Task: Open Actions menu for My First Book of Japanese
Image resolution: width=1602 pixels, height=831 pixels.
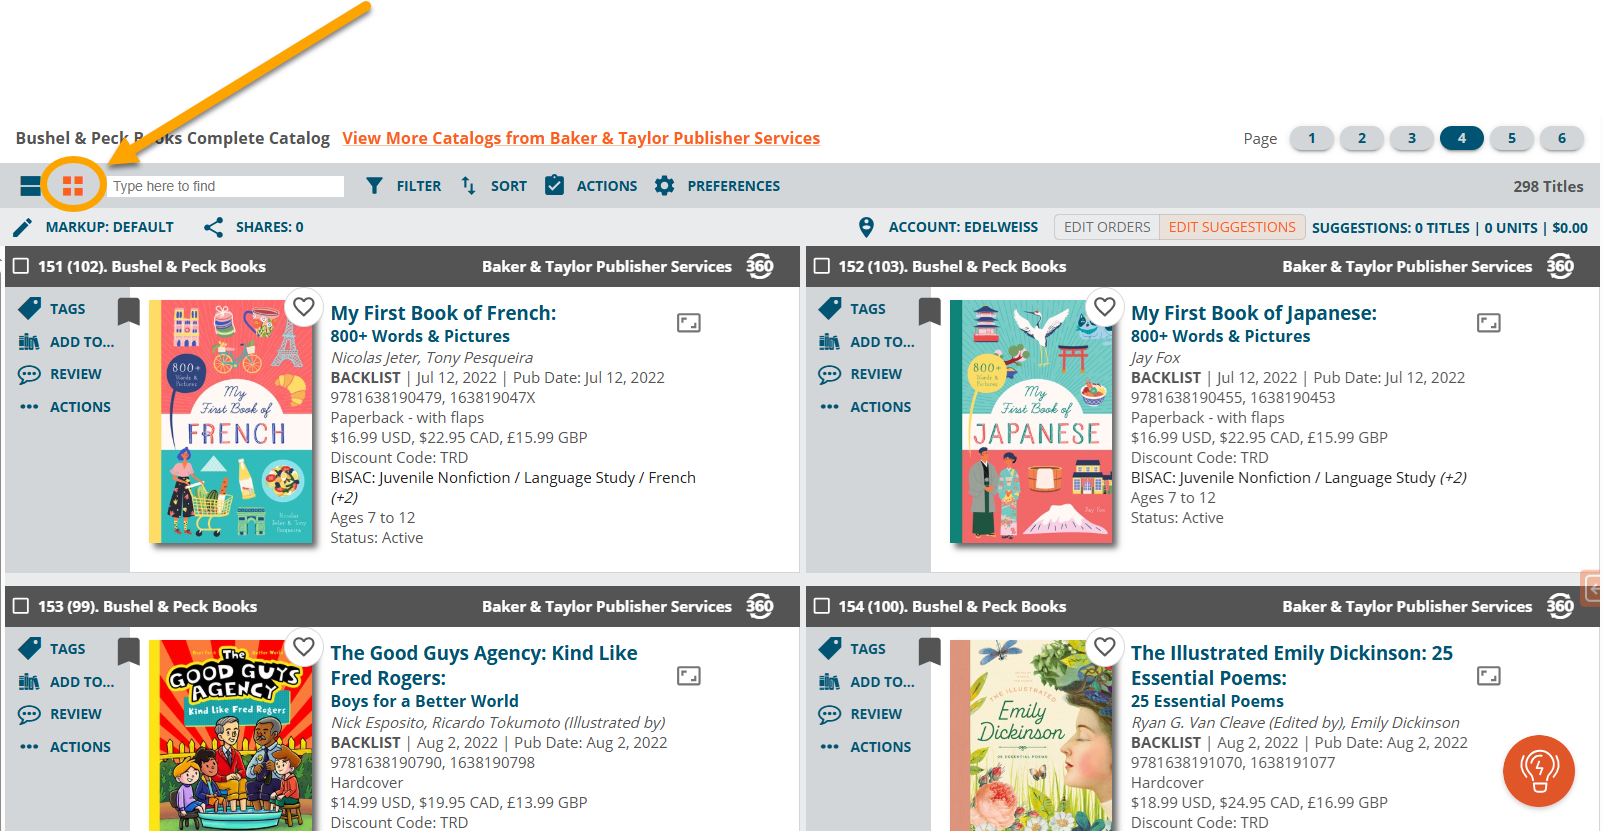Action: (865, 407)
